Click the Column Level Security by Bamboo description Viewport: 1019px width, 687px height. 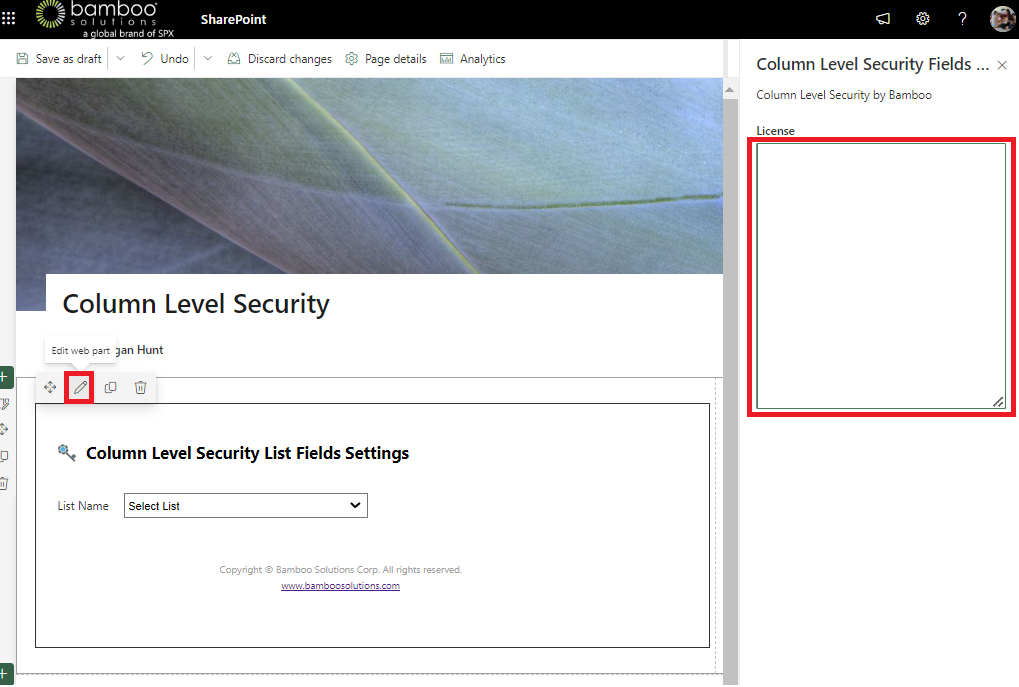tap(844, 95)
